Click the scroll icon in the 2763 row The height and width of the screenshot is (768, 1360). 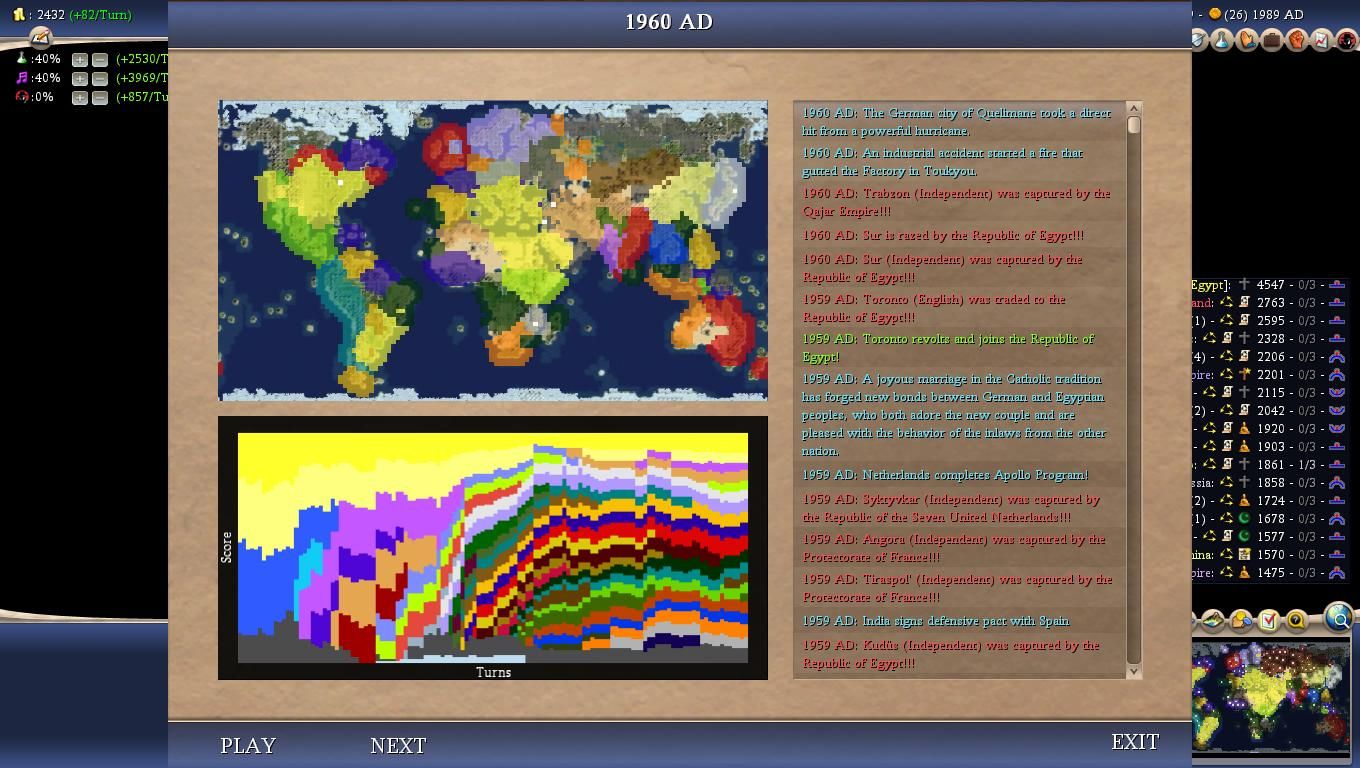pos(1244,302)
